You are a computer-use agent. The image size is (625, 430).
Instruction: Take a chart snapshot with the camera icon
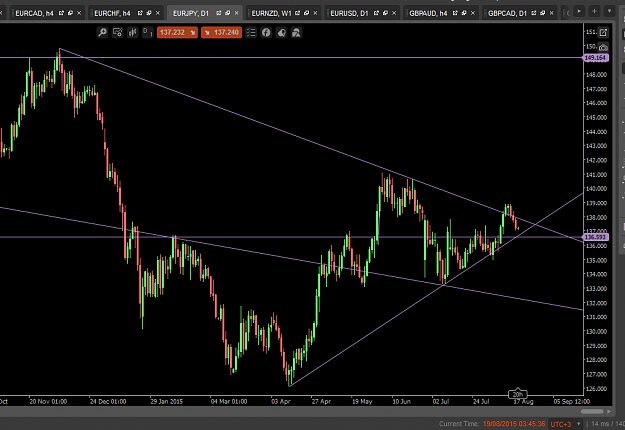[603, 47]
